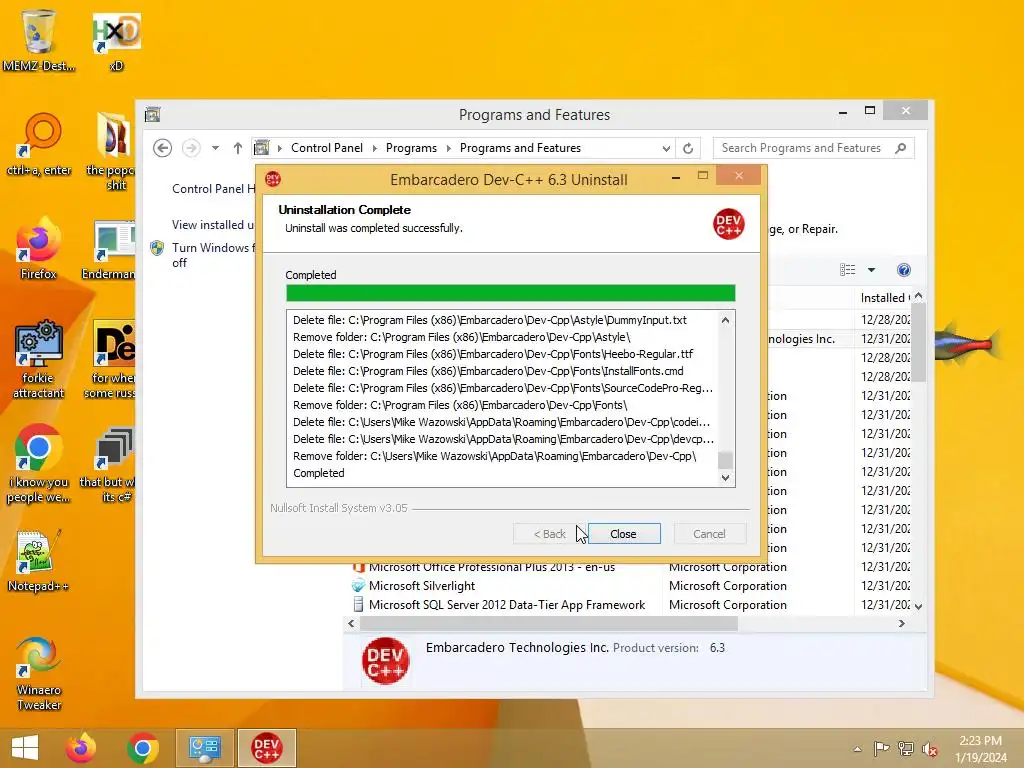Switch to Control Panel taskbar item
Viewport: 1024px width, 768px height.
tap(204, 748)
